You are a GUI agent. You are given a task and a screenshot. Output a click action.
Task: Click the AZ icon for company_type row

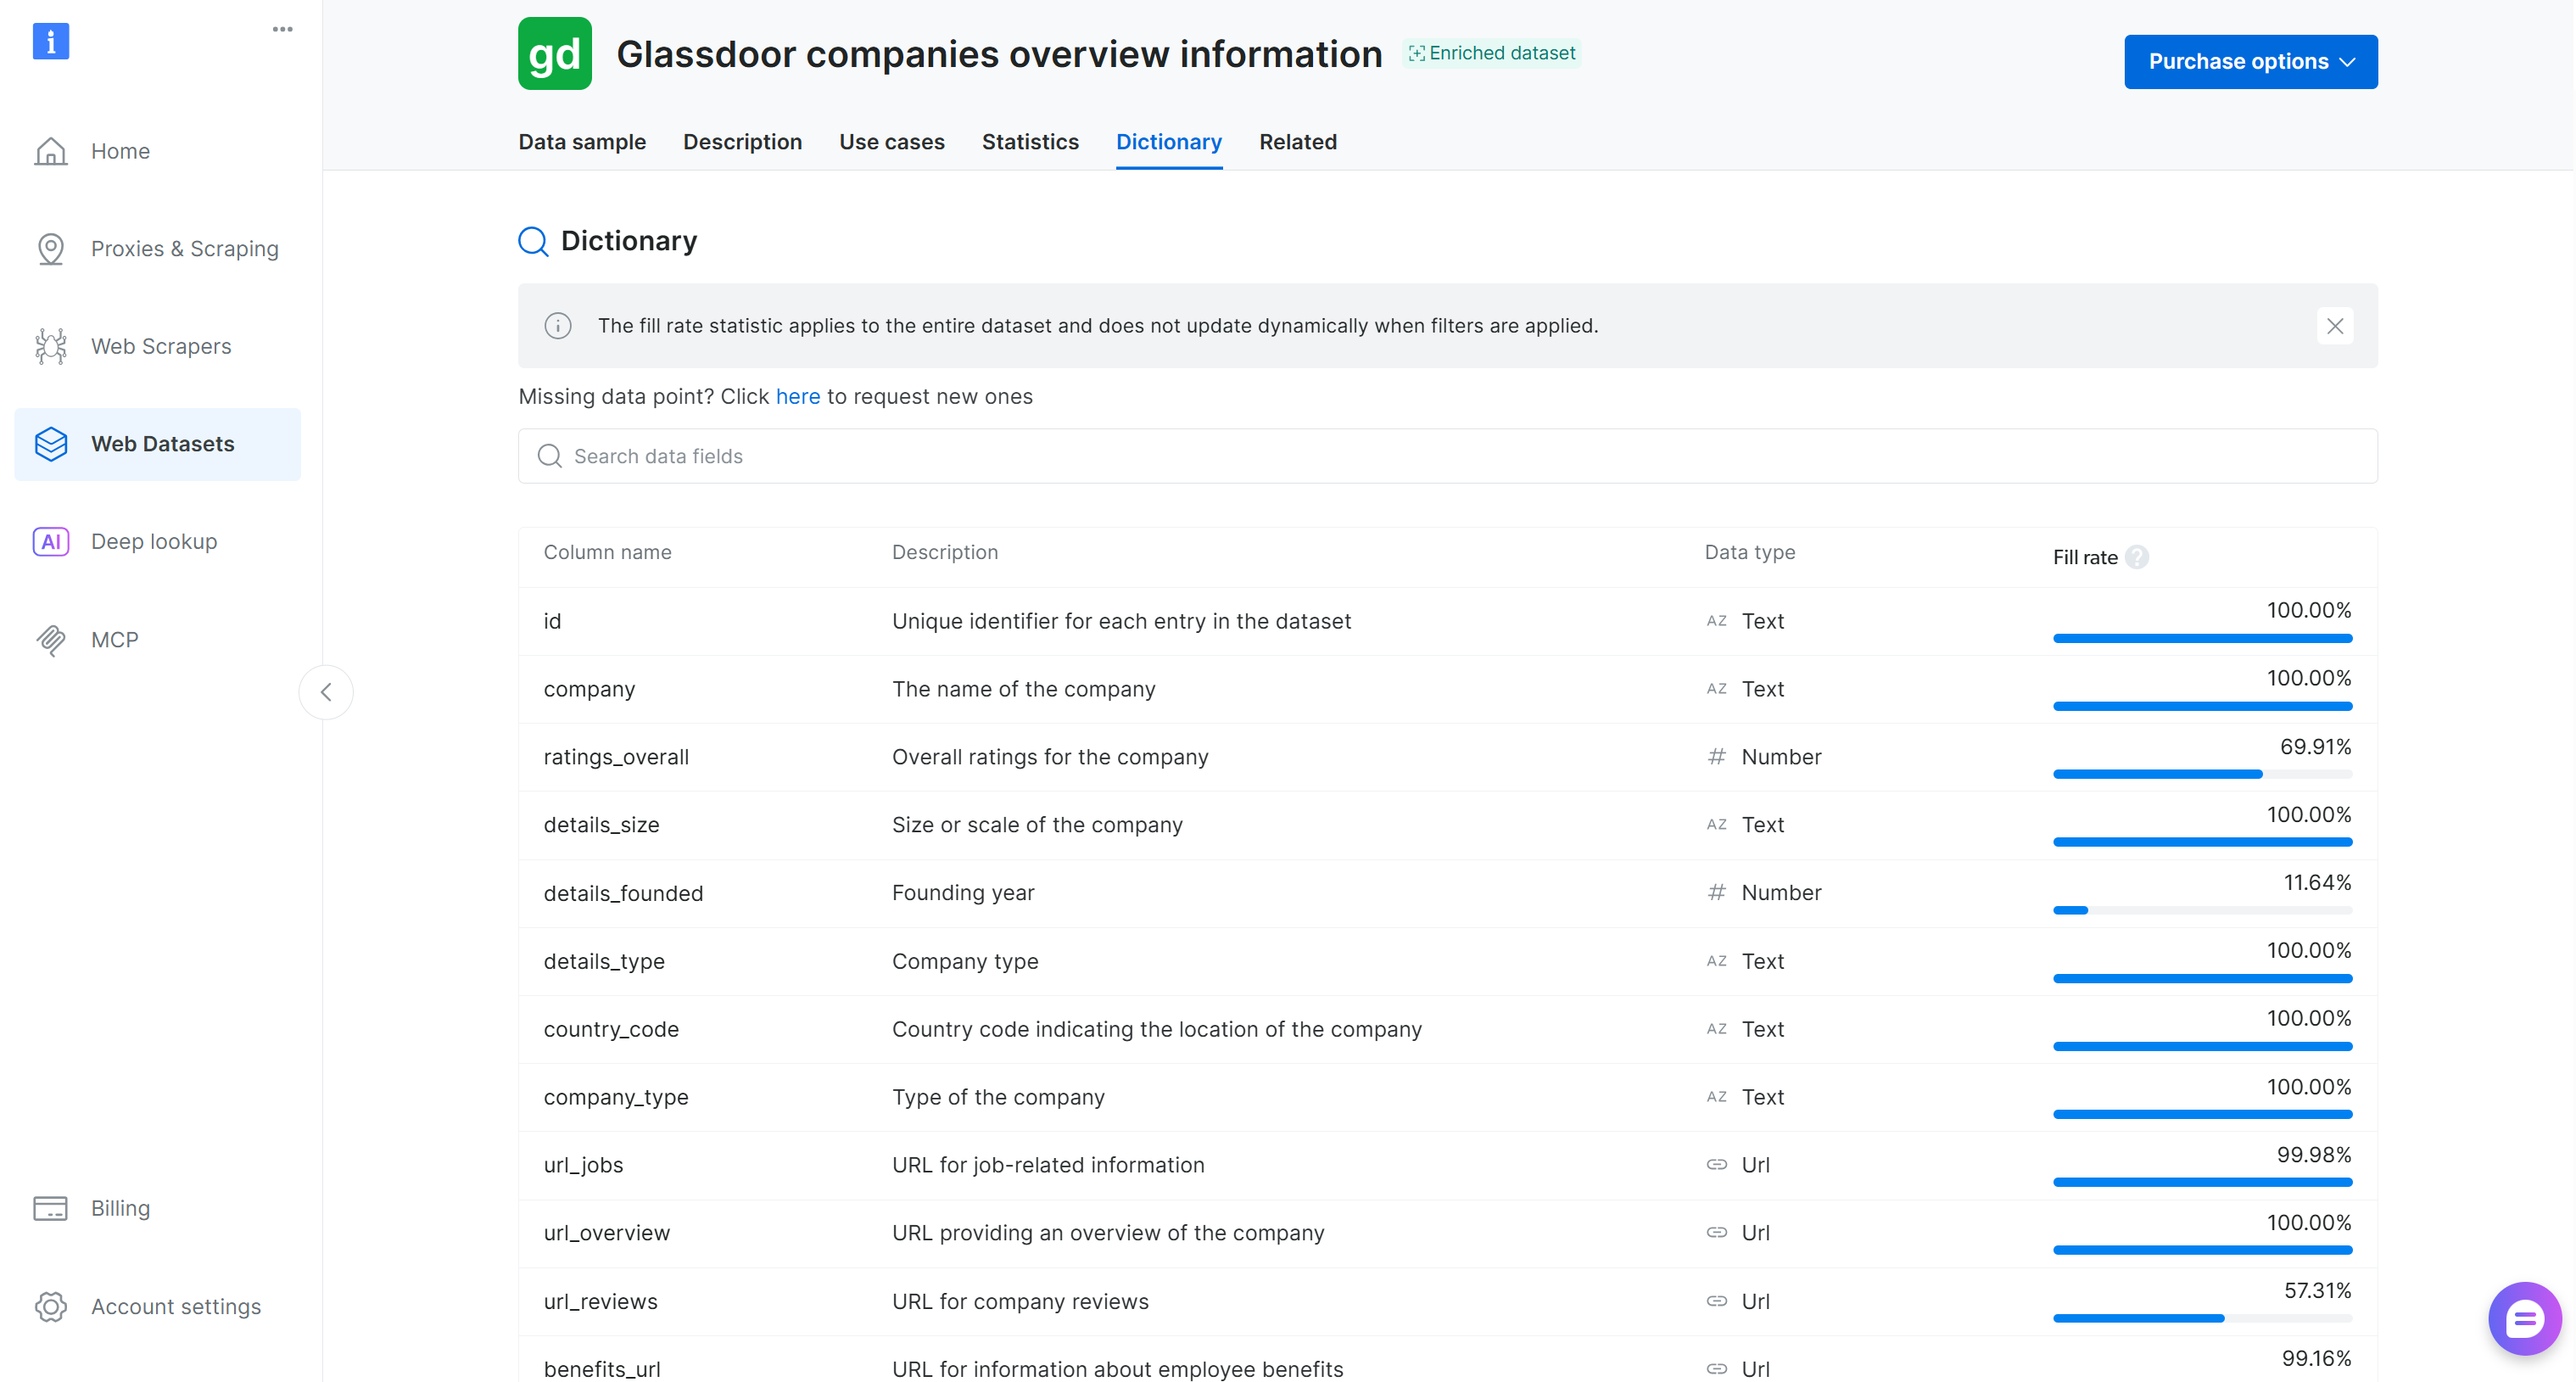pyautogui.click(x=1717, y=1097)
